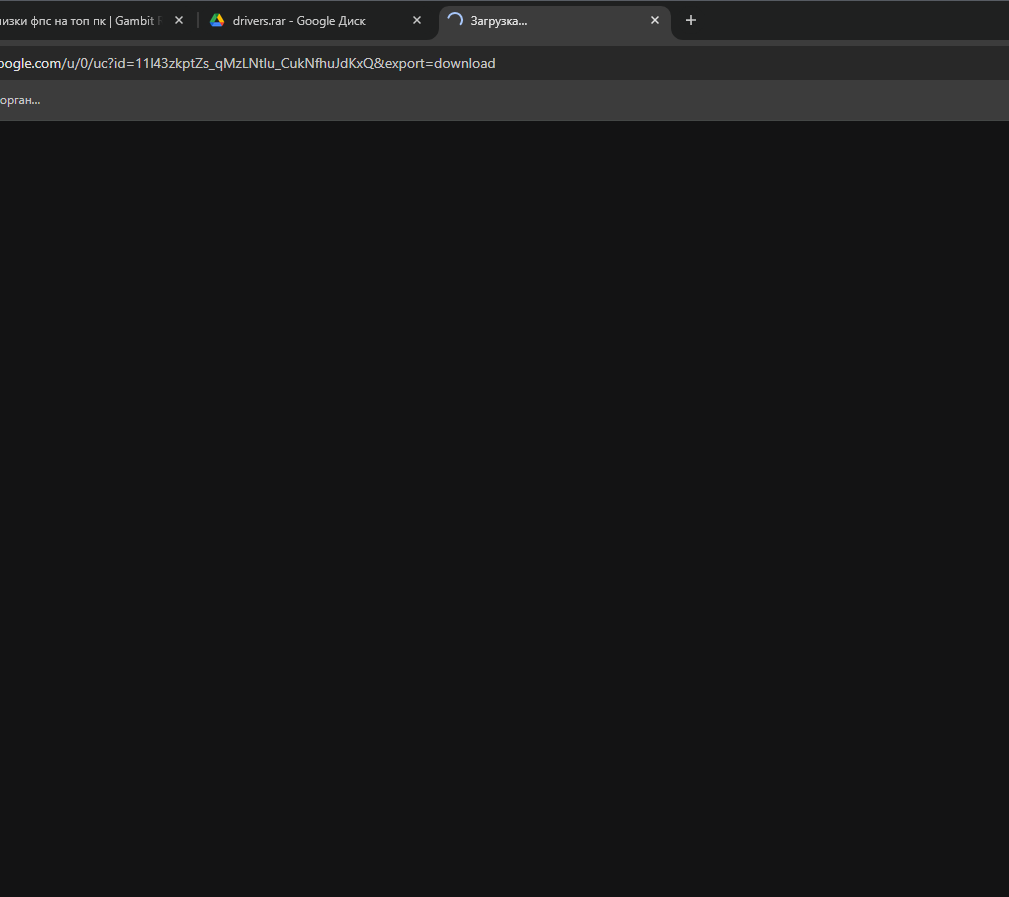
Task: Switch to the drivers.rar - Google Диск tab
Action: click(x=298, y=20)
